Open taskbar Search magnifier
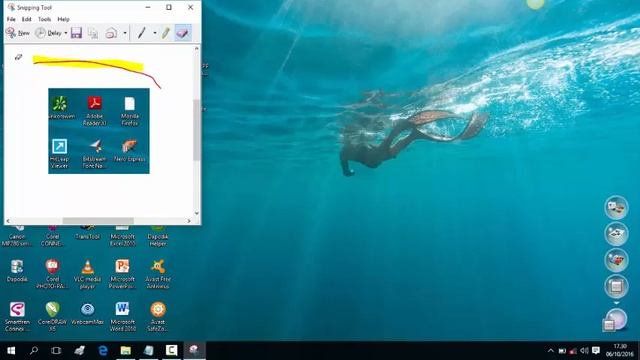This screenshot has height=360, width=640. click(x=34, y=351)
